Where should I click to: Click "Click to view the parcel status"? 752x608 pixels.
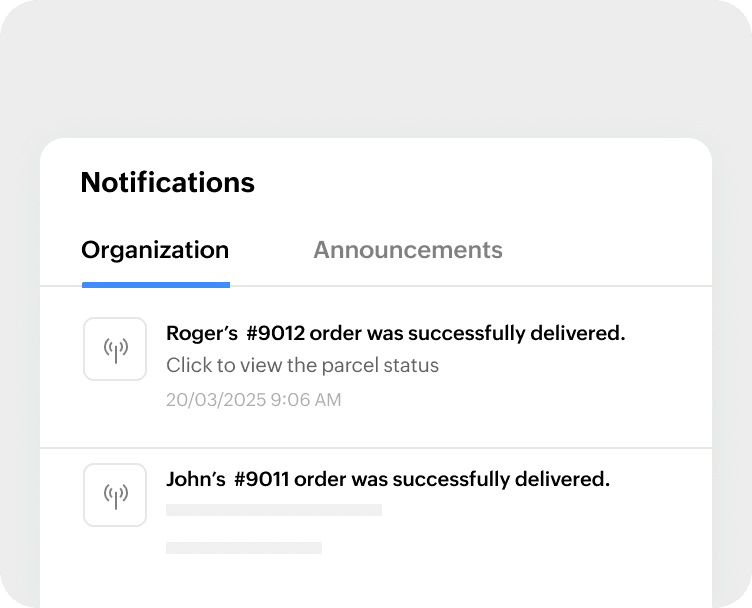[x=302, y=365]
